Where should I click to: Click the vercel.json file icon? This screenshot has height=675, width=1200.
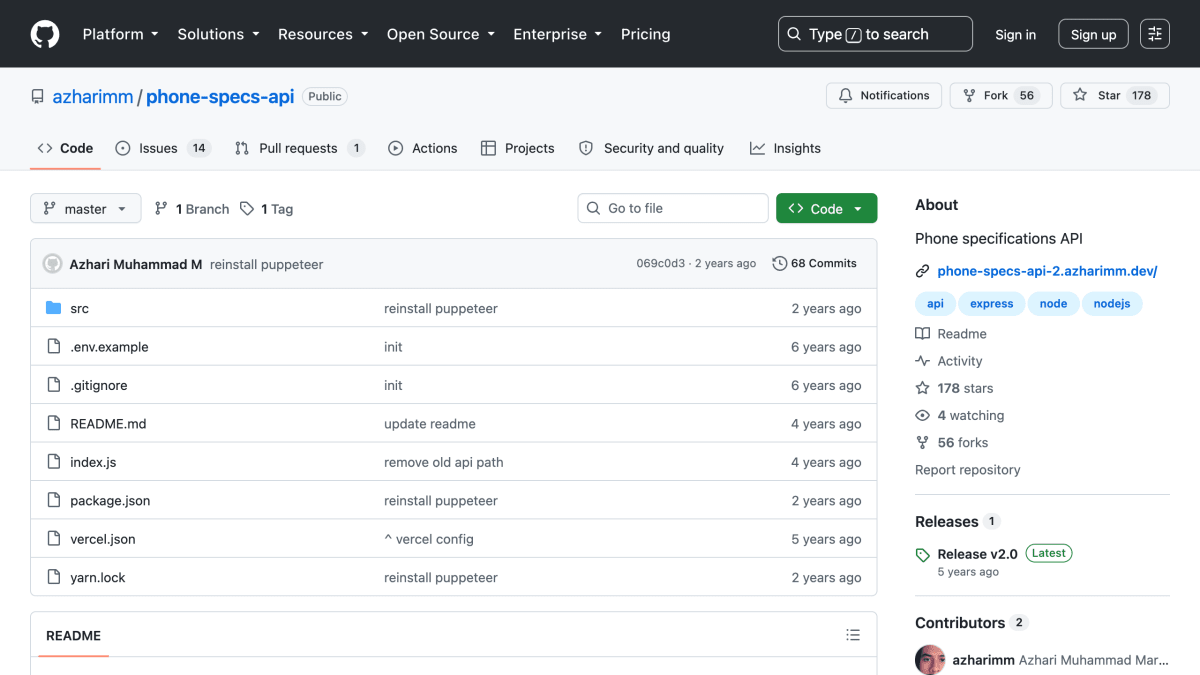(x=54, y=539)
